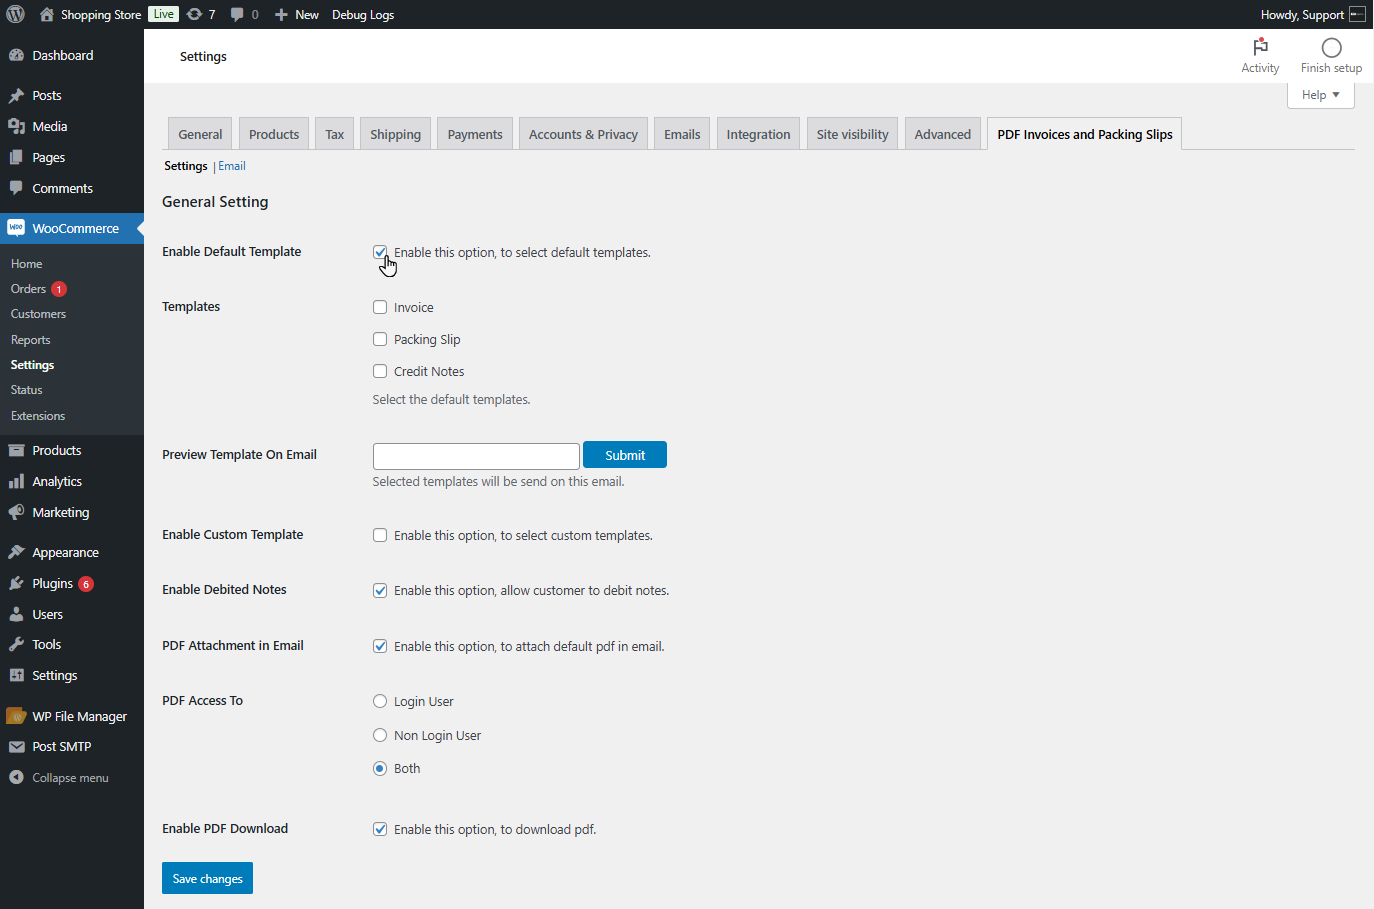Image resolution: width=1374 pixels, height=909 pixels.
Task: Click the Finish setup circle icon
Action: [x=1331, y=47]
